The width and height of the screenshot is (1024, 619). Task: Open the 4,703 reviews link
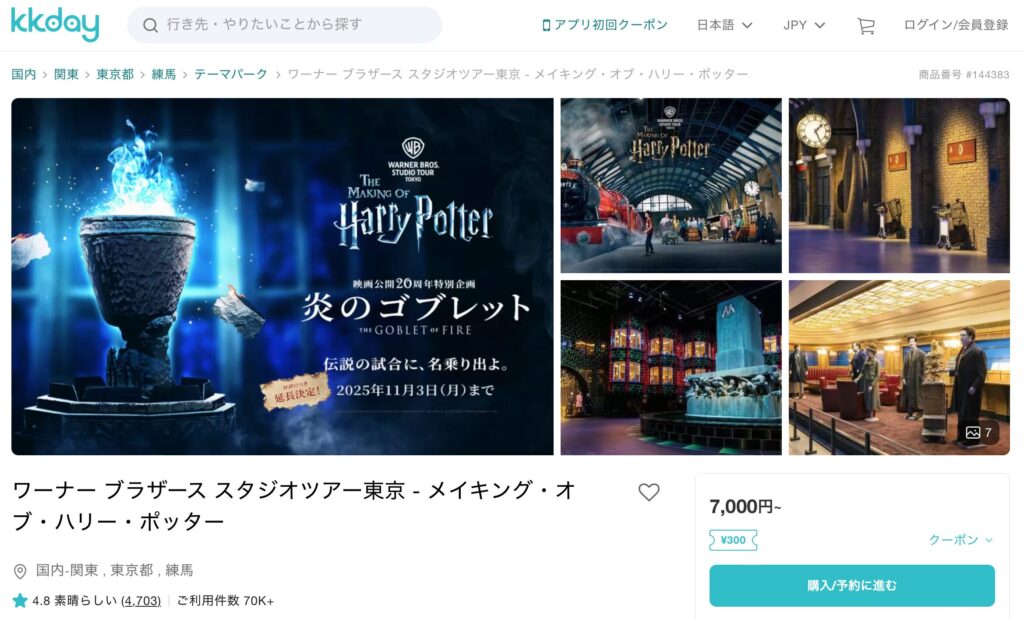pos(141,601)
